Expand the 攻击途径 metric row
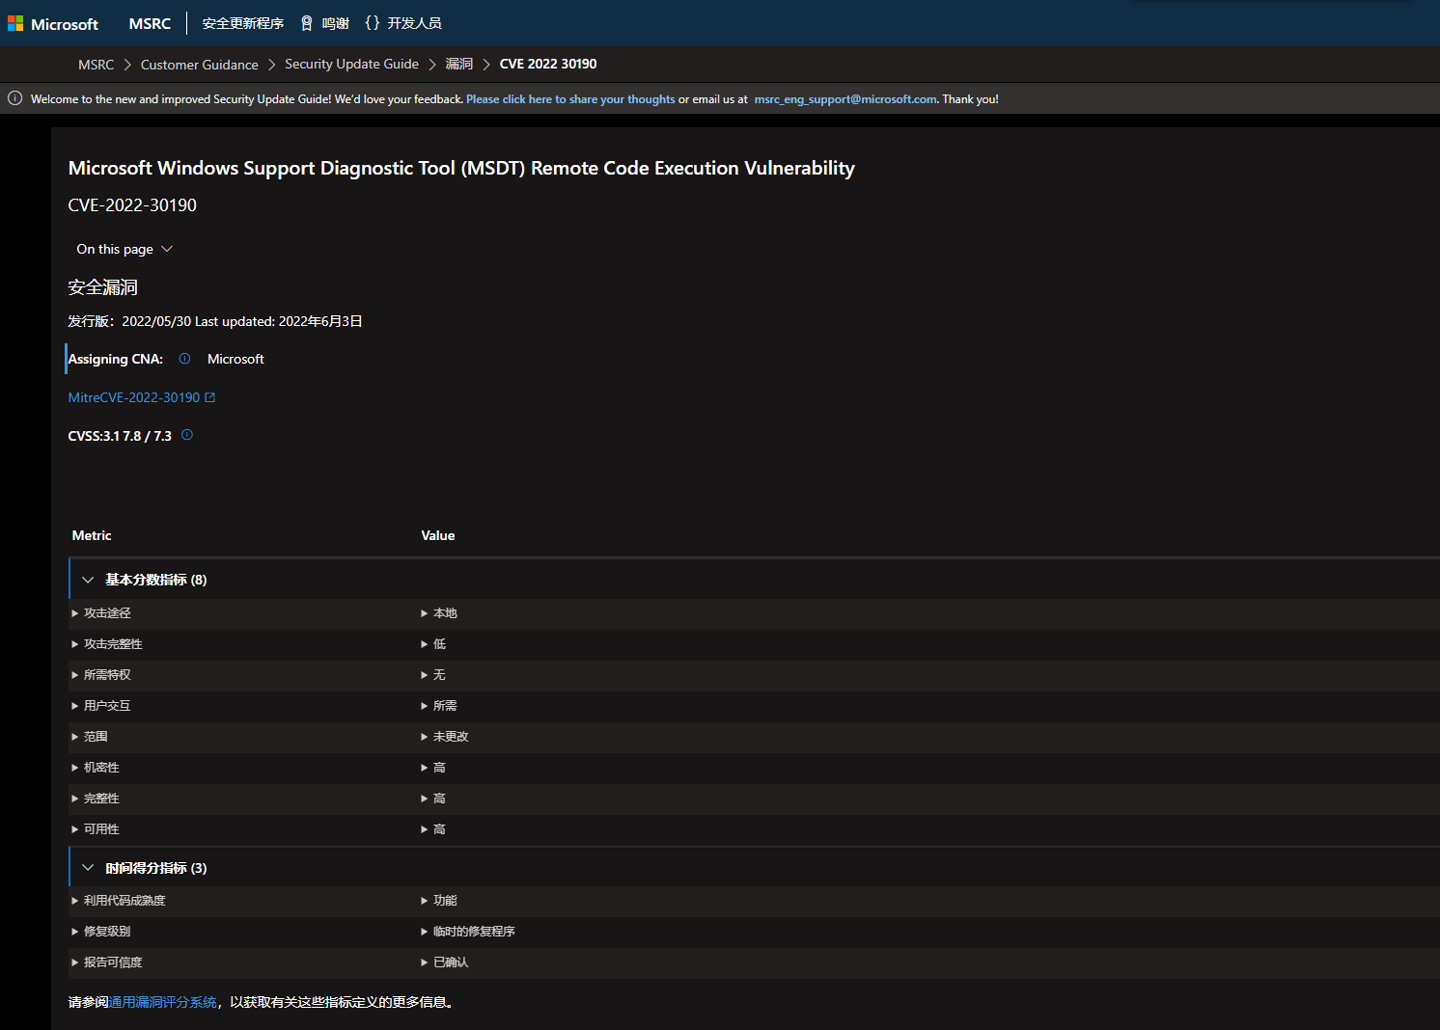 (101, 613)
